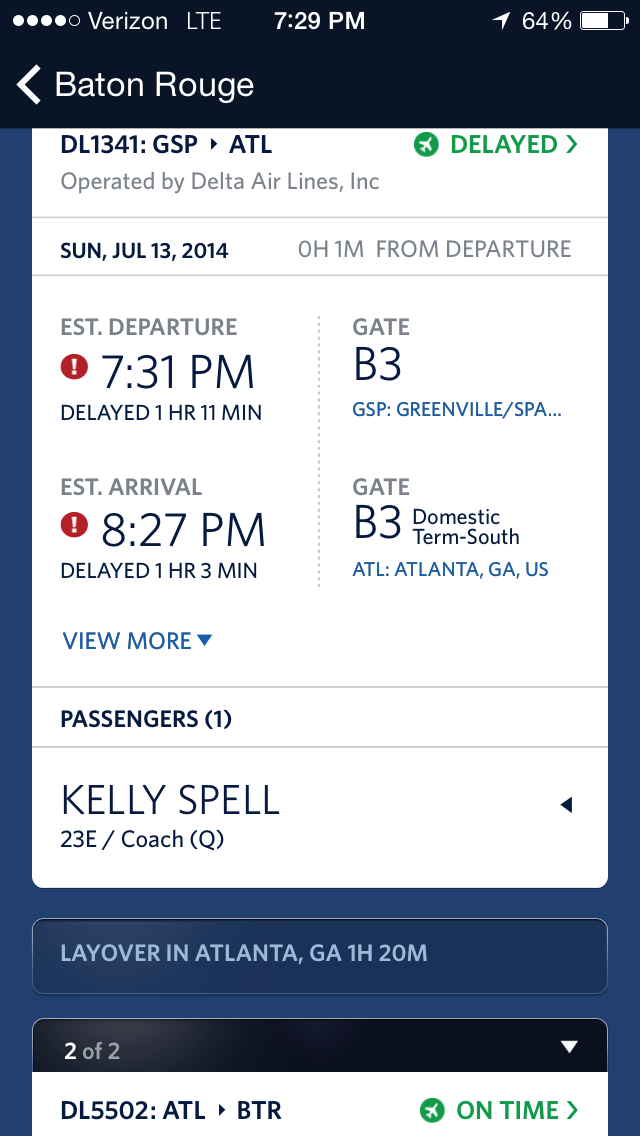Tap the location arrow in status bar
Image resolution: width=640 pixels, height=1136 pixels.
pyautogui.click(x=501, y=21)
